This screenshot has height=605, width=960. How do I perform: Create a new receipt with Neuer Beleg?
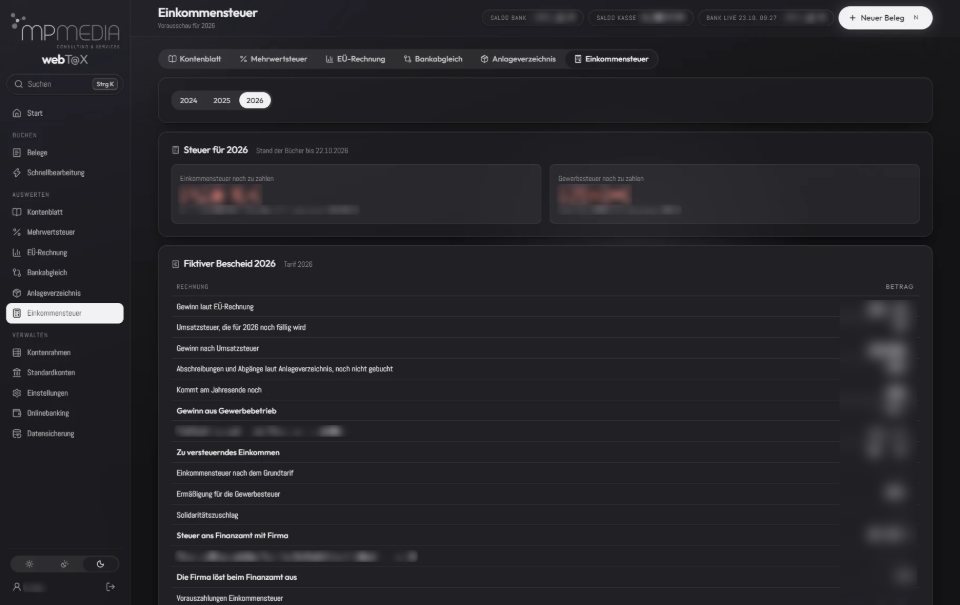point(885,18)
